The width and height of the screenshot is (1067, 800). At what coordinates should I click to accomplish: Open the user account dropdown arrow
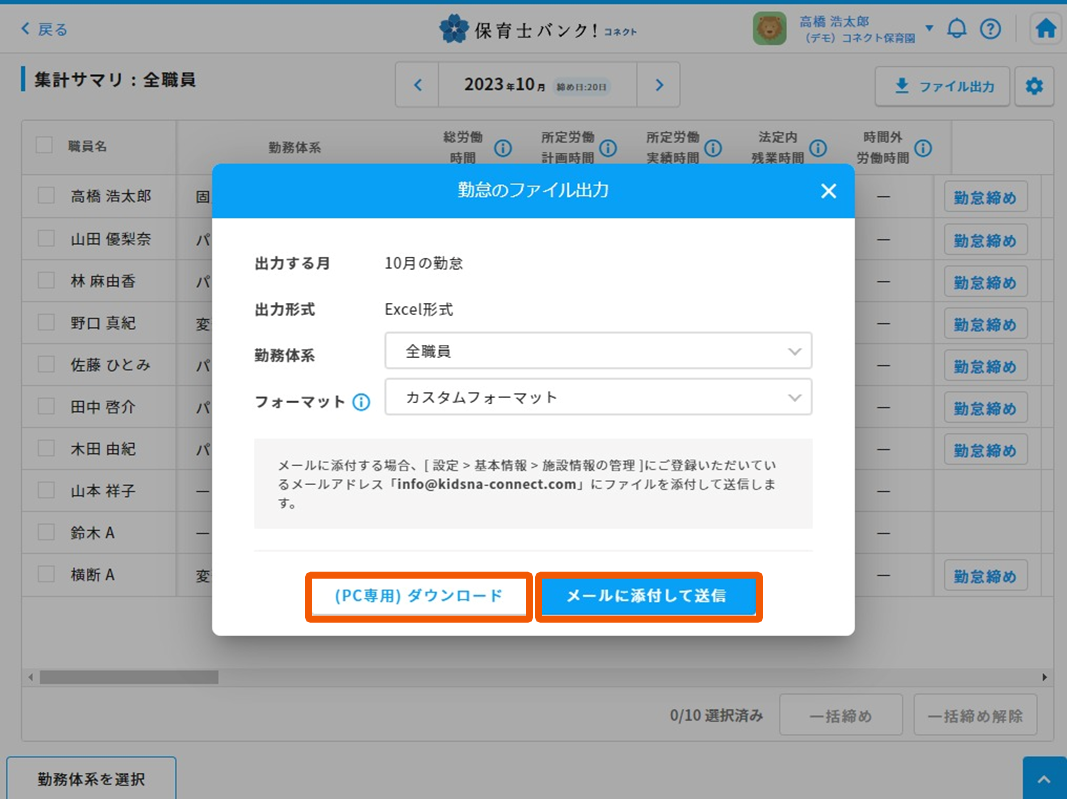coord(929,28)
